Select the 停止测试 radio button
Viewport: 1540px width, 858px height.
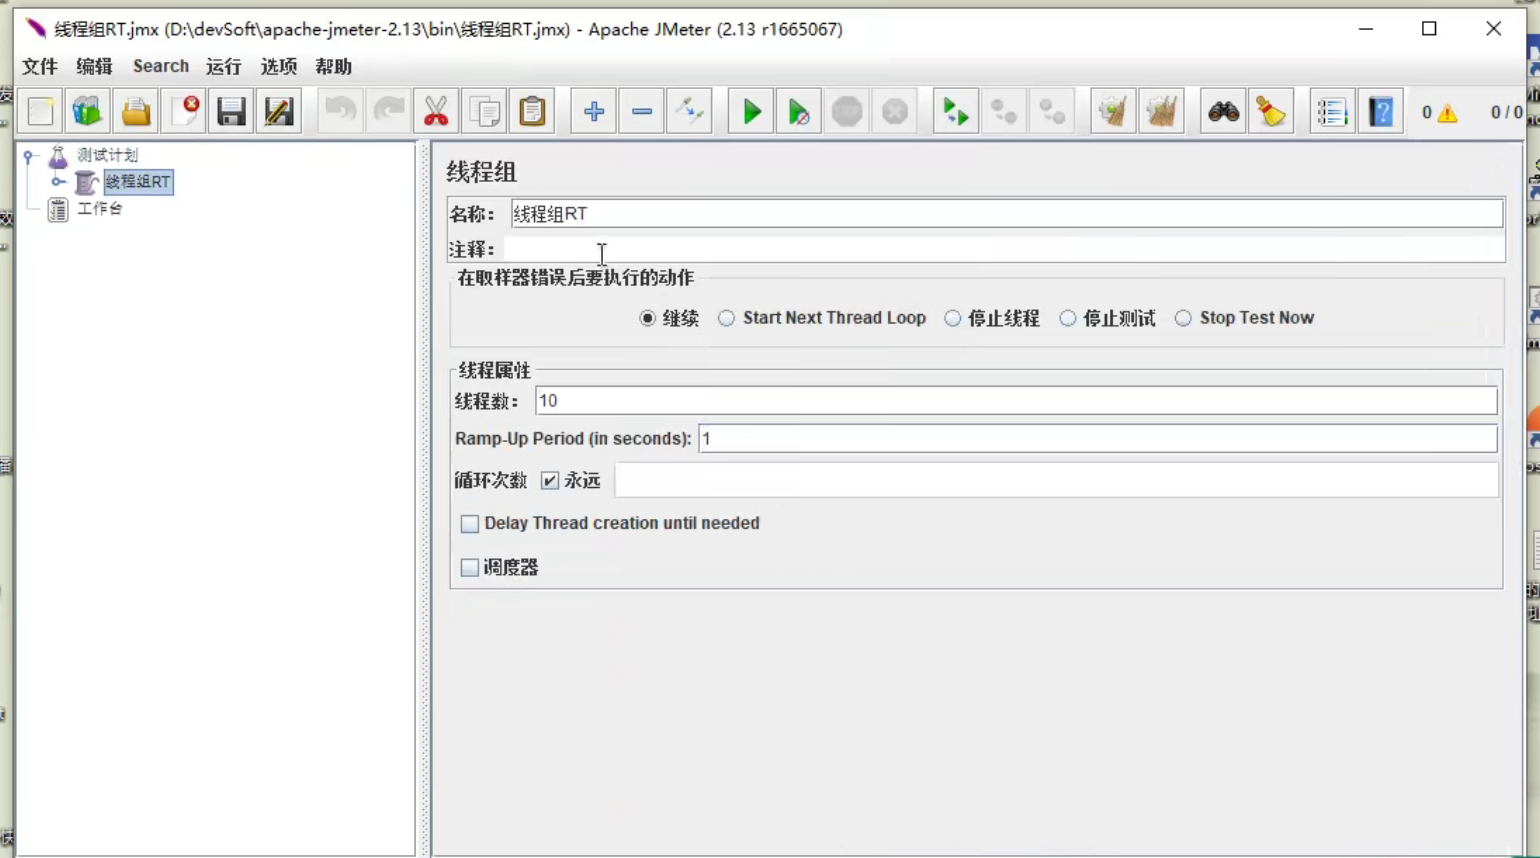point(1068,318)
